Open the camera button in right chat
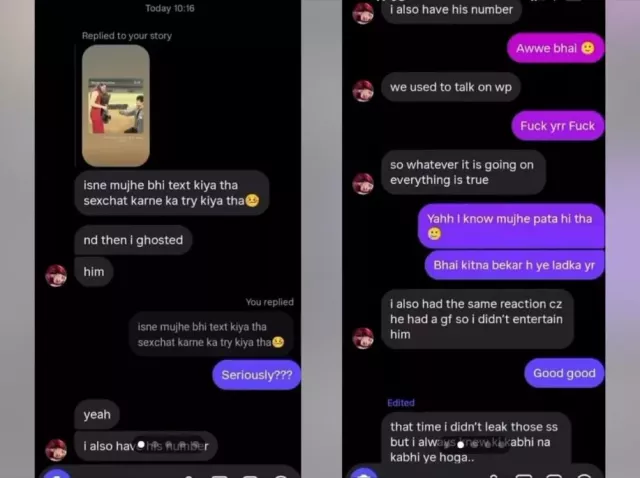Viewport: 640px width, 478px height. point(364,474)
